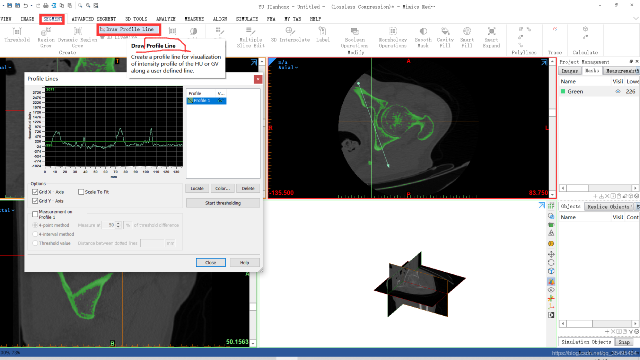This screenshot has height=360, width=640.
Task: Click Profile 1 color swatch in list
Action: 190,100
